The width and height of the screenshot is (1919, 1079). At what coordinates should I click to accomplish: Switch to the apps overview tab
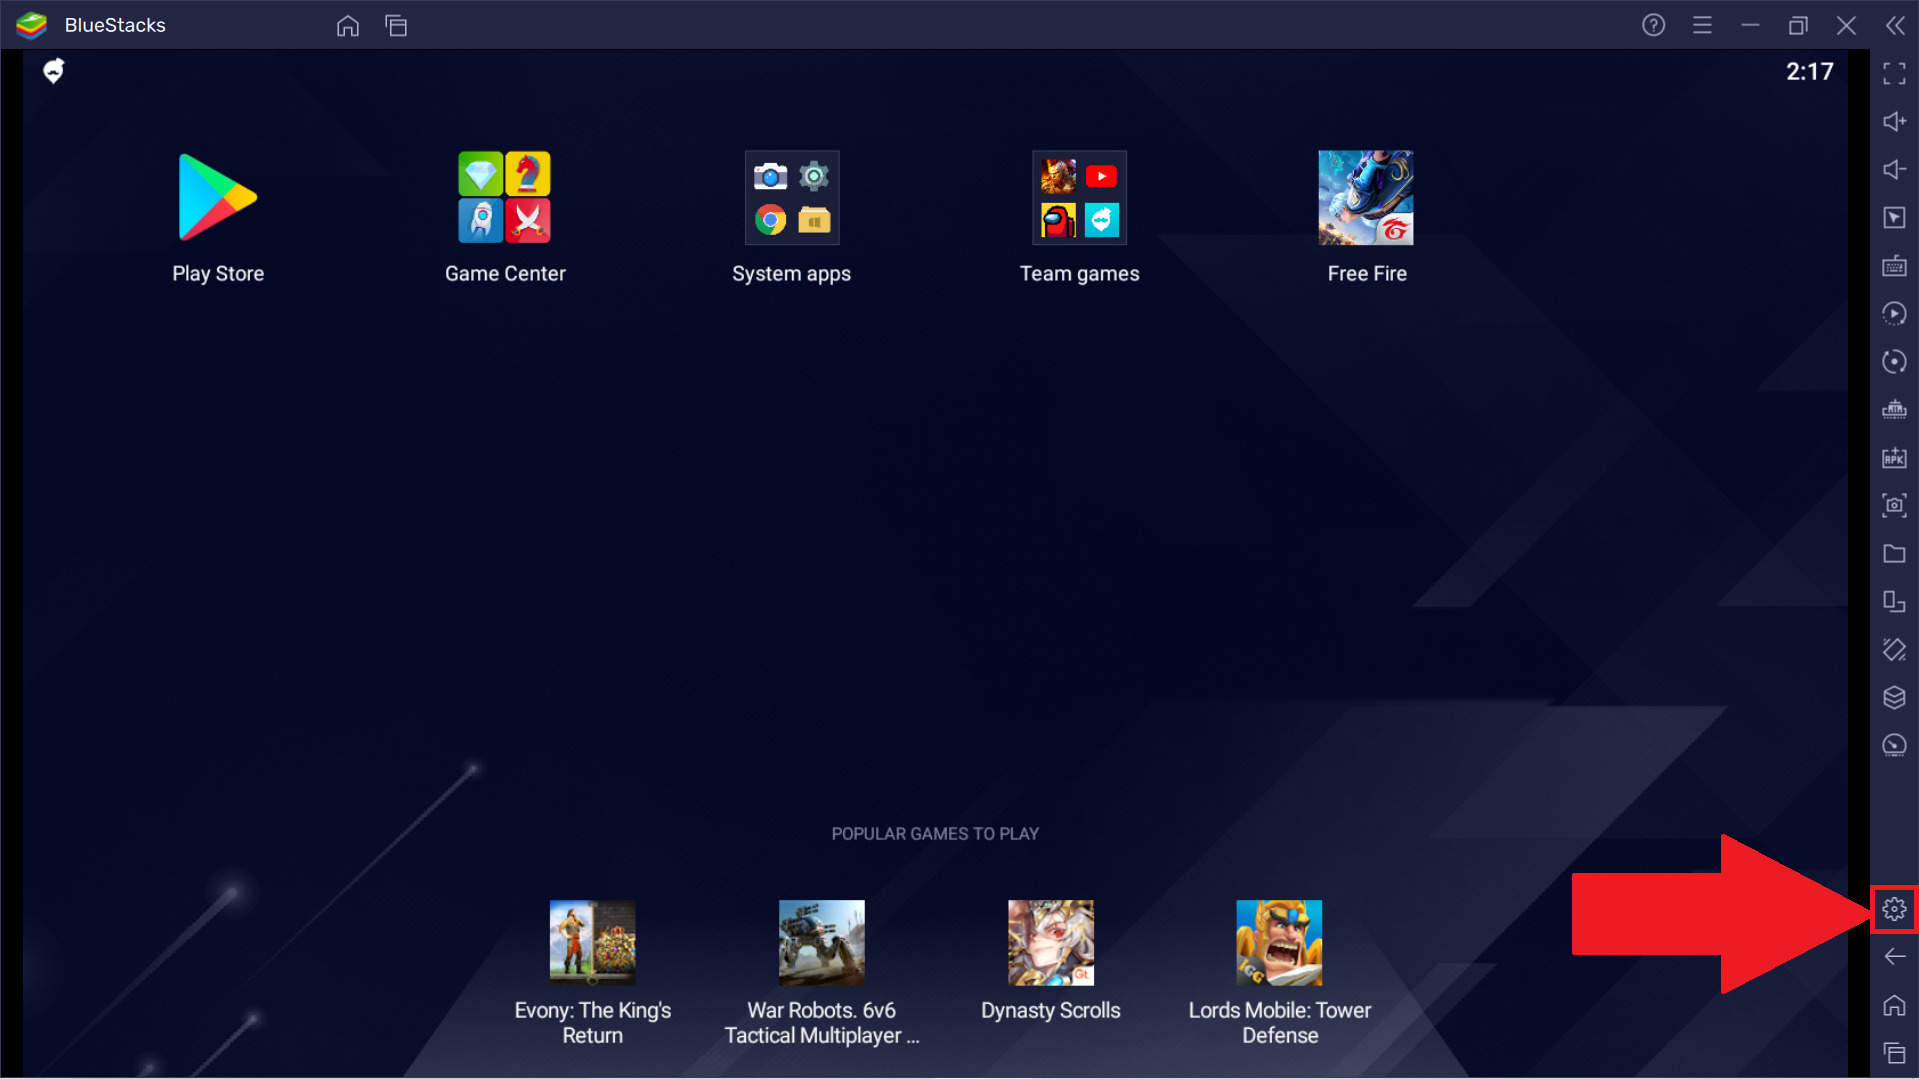(396, 26)
